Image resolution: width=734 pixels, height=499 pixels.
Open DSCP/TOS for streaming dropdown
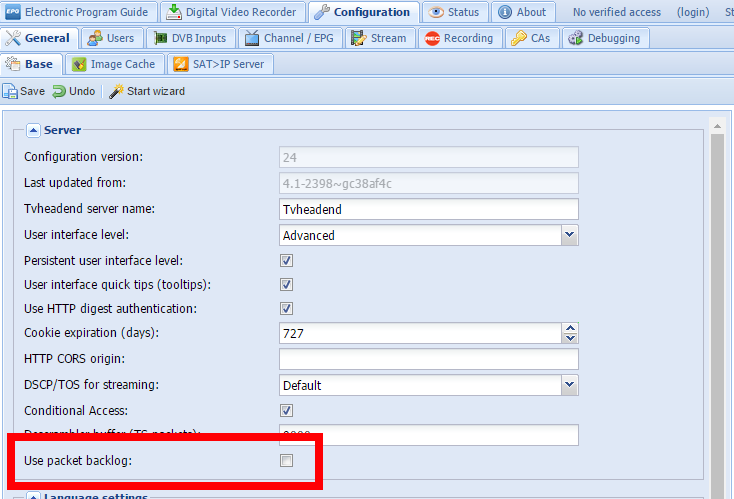pos(569,385)
